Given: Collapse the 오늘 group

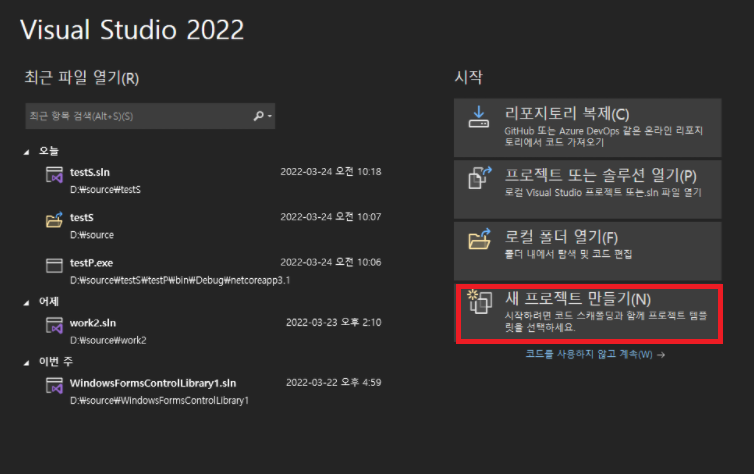Looking at the screenshot, I should (x=26, y=152).
